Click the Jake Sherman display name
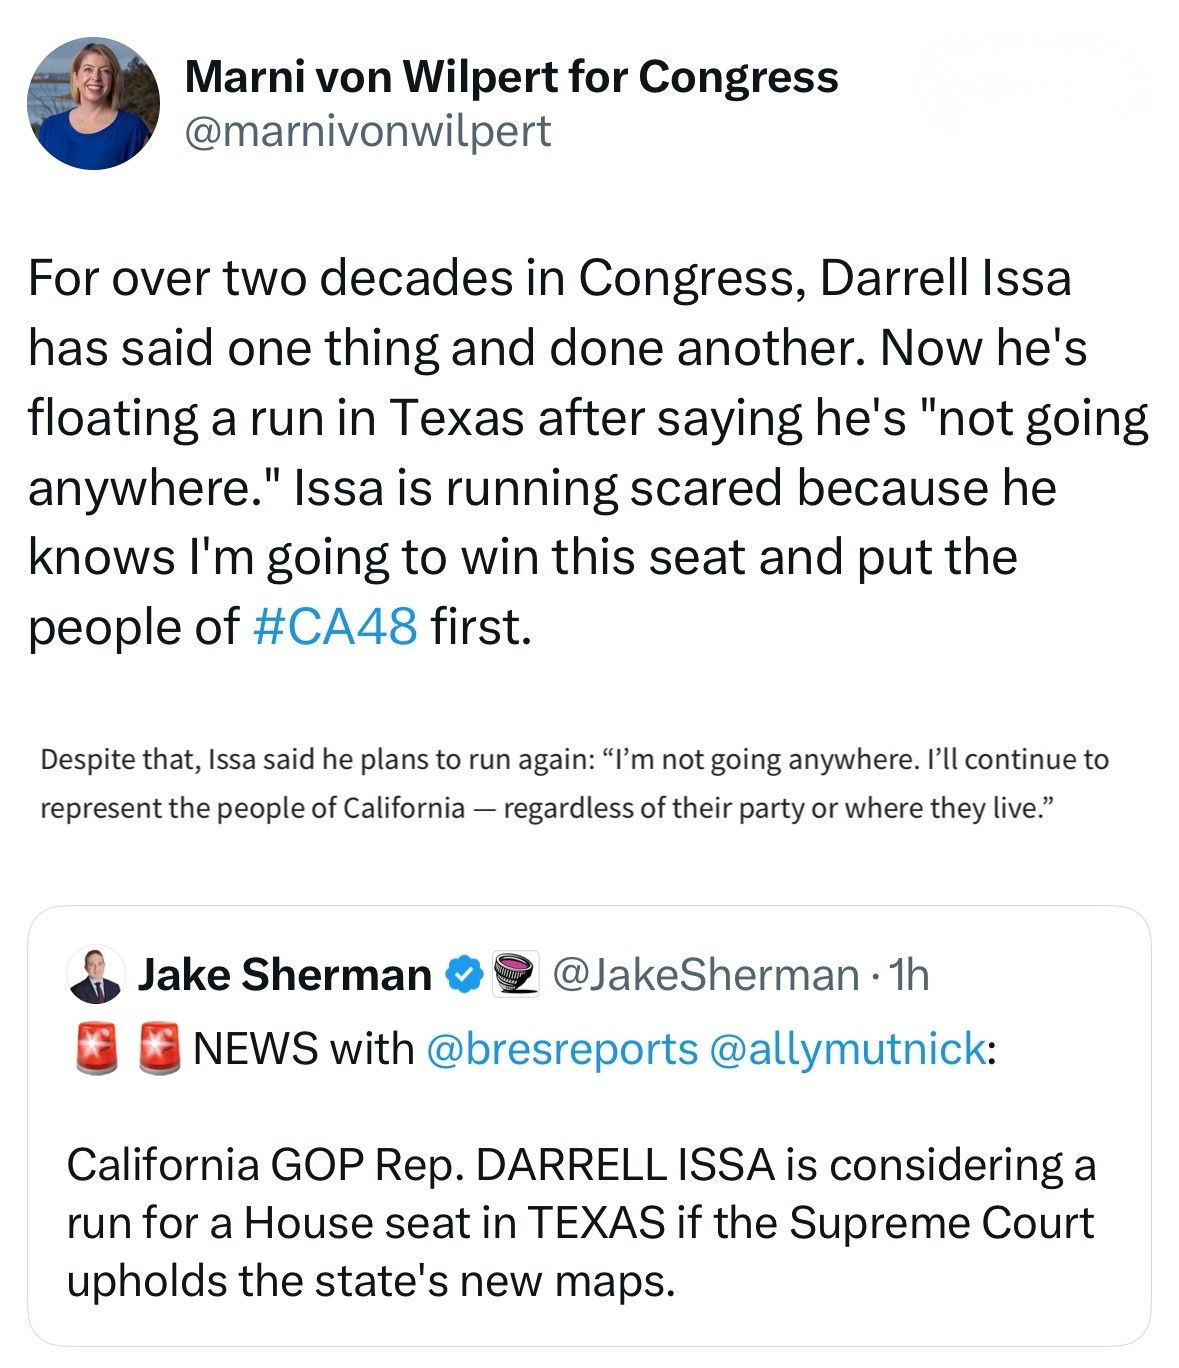The height and width of the screenshot is (1368, 1179). [x=284, y=974]
